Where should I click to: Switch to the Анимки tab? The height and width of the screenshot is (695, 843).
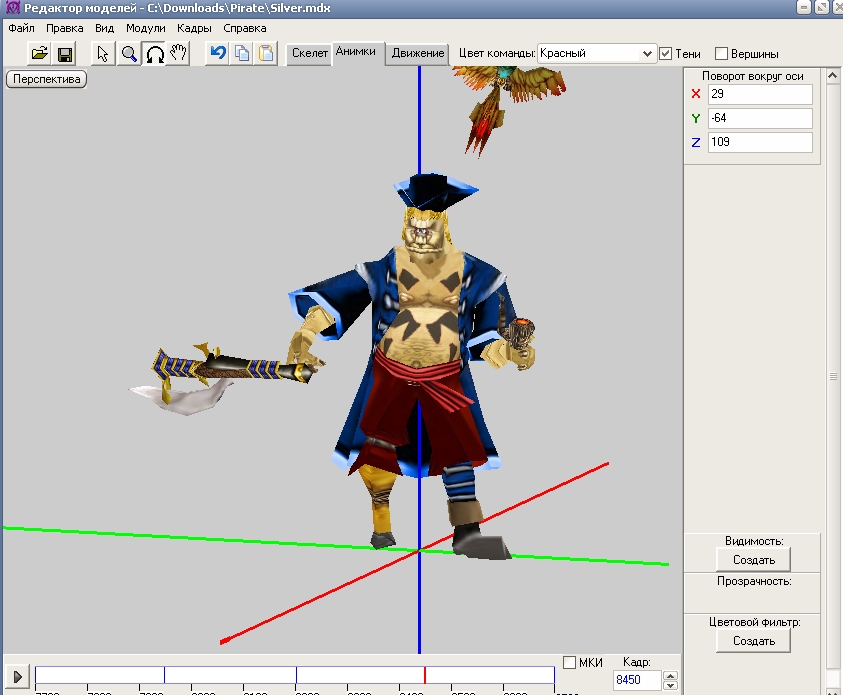point(356,52)
